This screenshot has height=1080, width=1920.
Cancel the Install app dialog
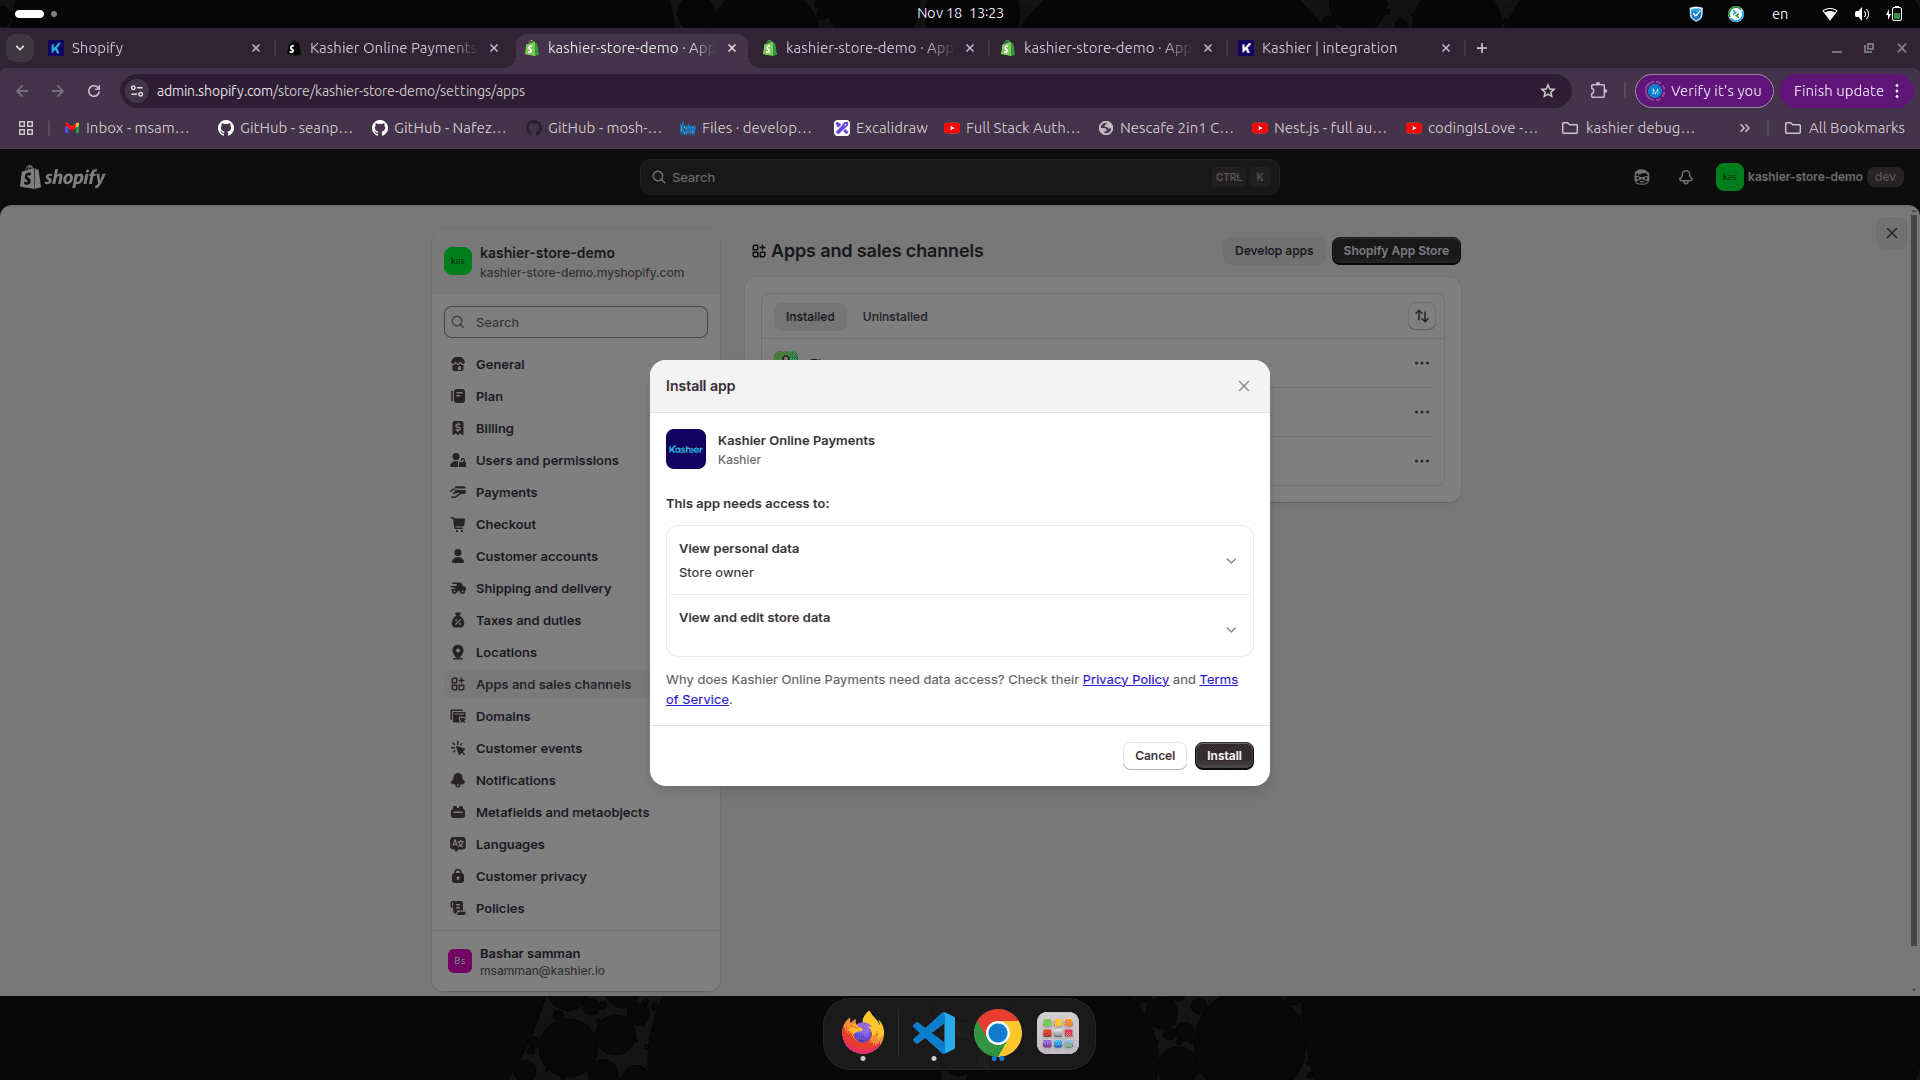pos(1154,756)
